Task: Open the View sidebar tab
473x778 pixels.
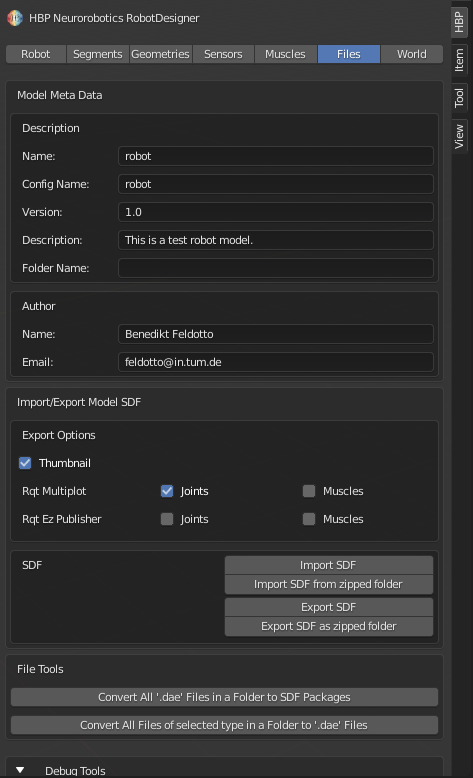Action: click(459, 136)
